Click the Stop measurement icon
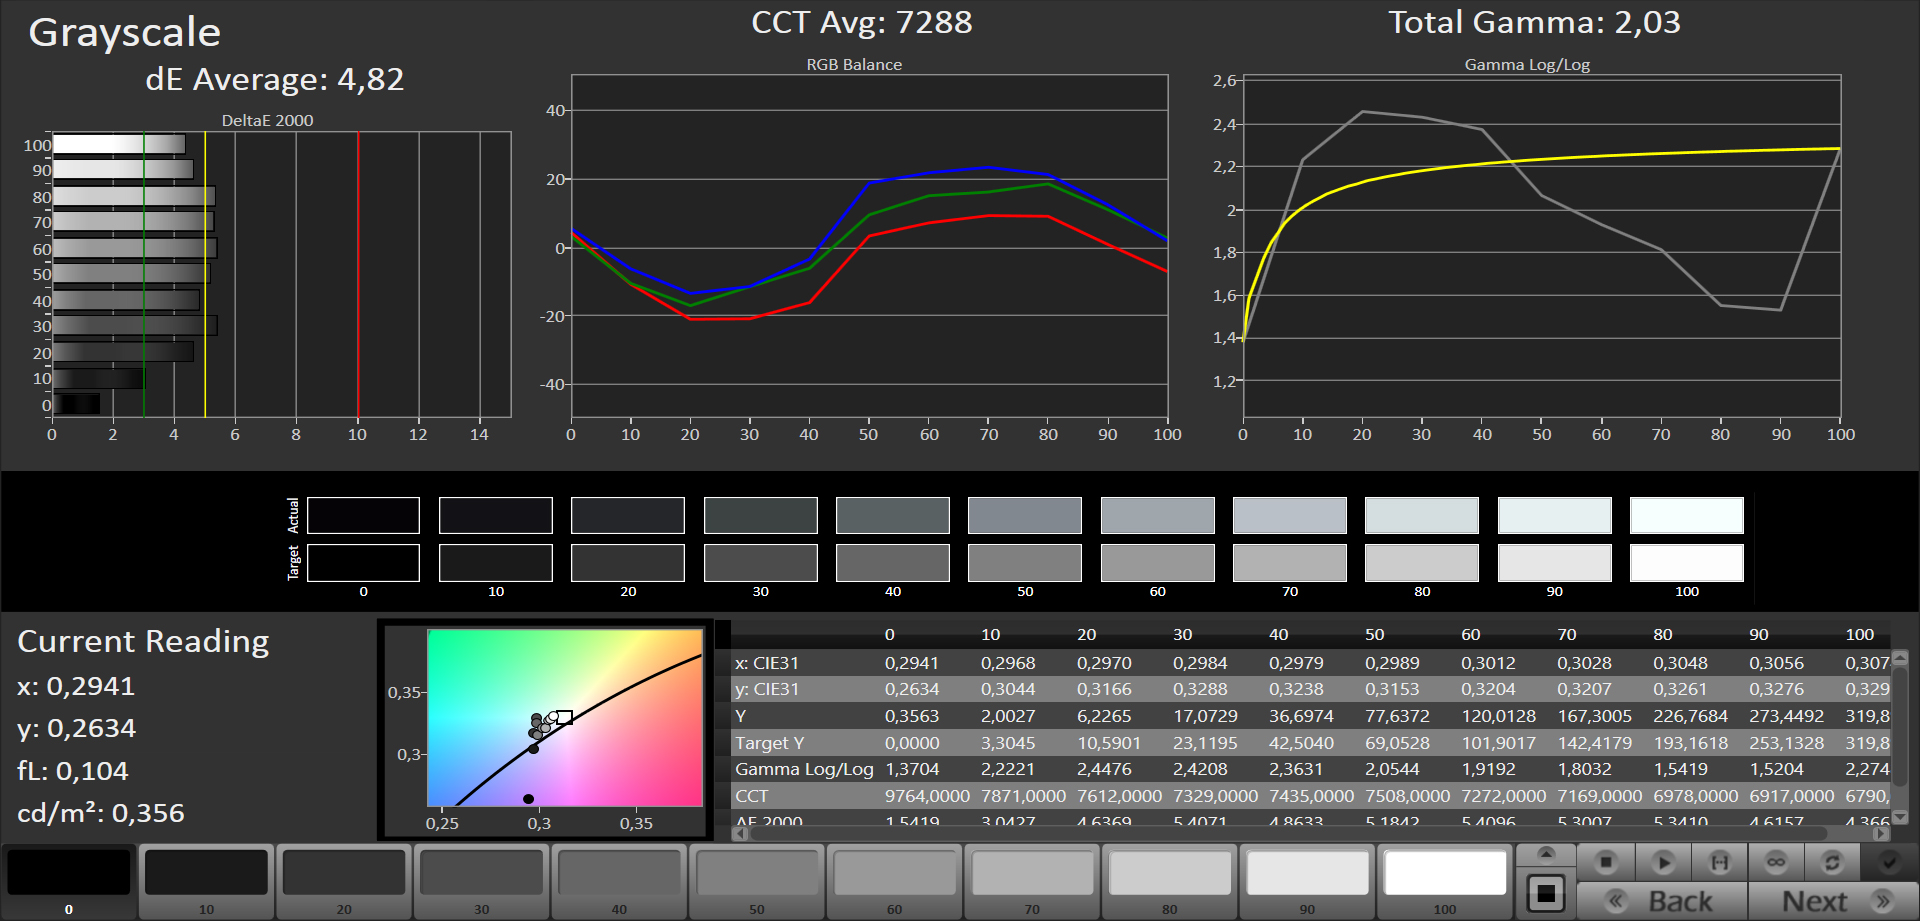 click(x=1606, y=862)
